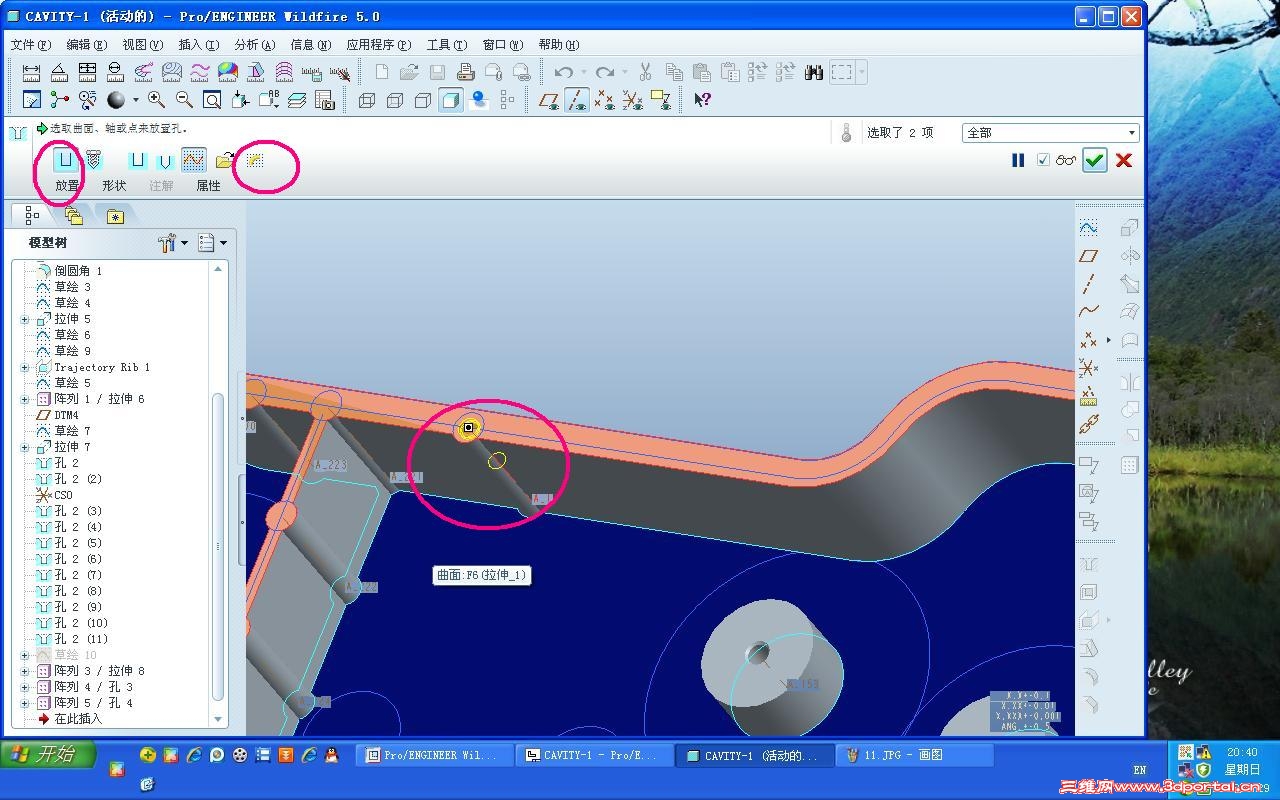Click the Undo arrow in the toolbar
The width and height of the screenshot is (1280, 800).
pyautogui.click(x=564, y=72)
